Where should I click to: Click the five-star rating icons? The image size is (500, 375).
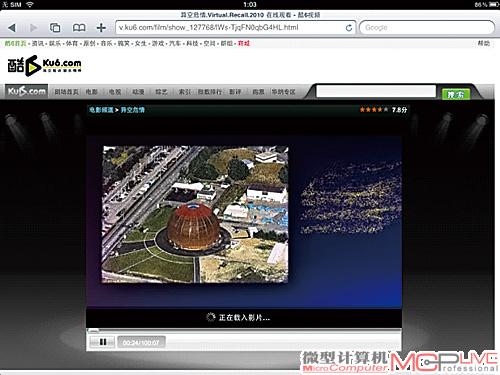374,109
